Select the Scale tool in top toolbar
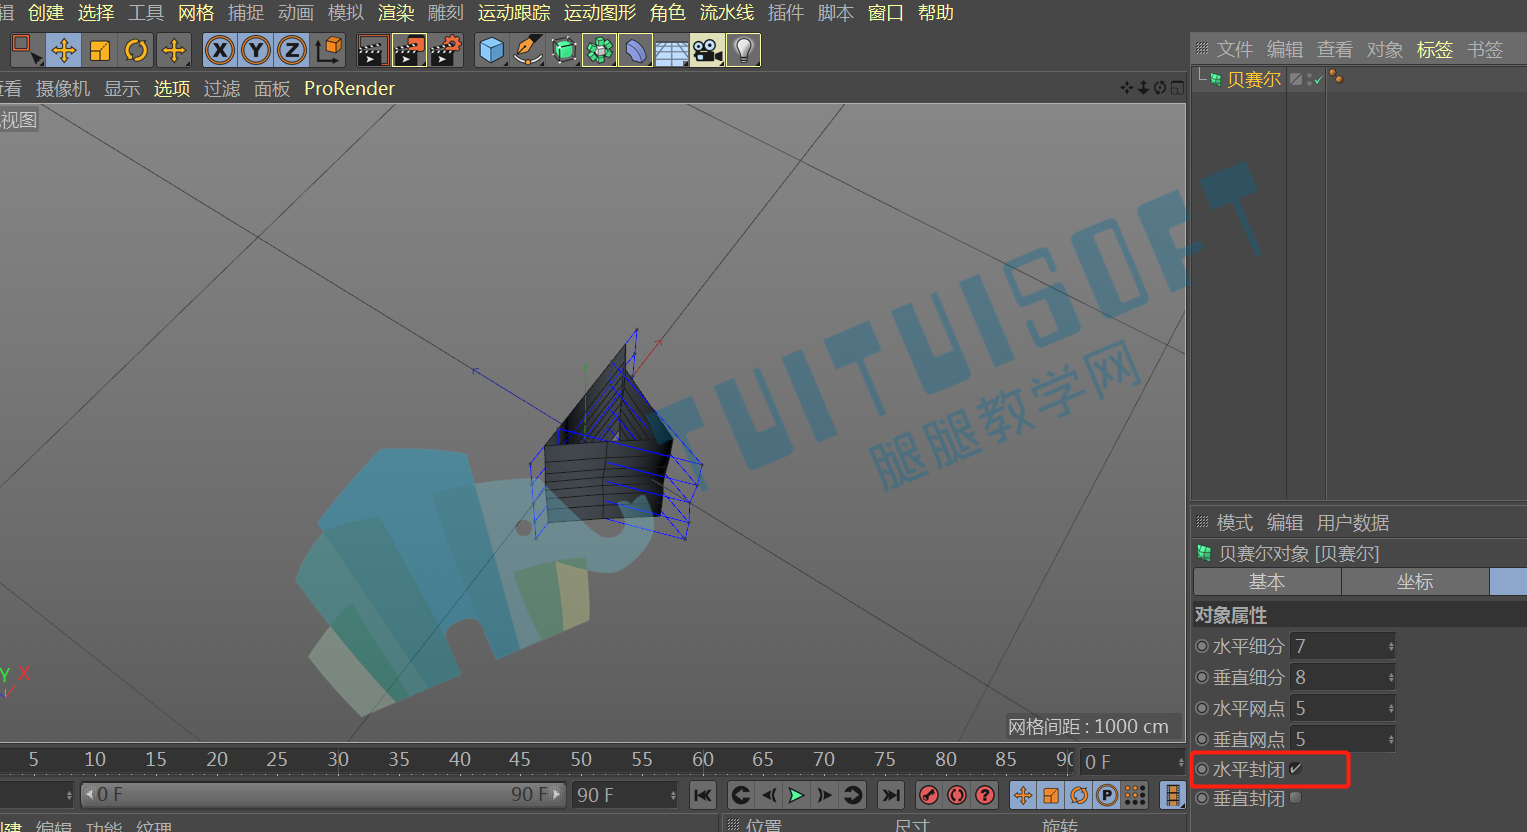Image resolution: width=1527 pixels, height=832 pixels. [100, 50]
